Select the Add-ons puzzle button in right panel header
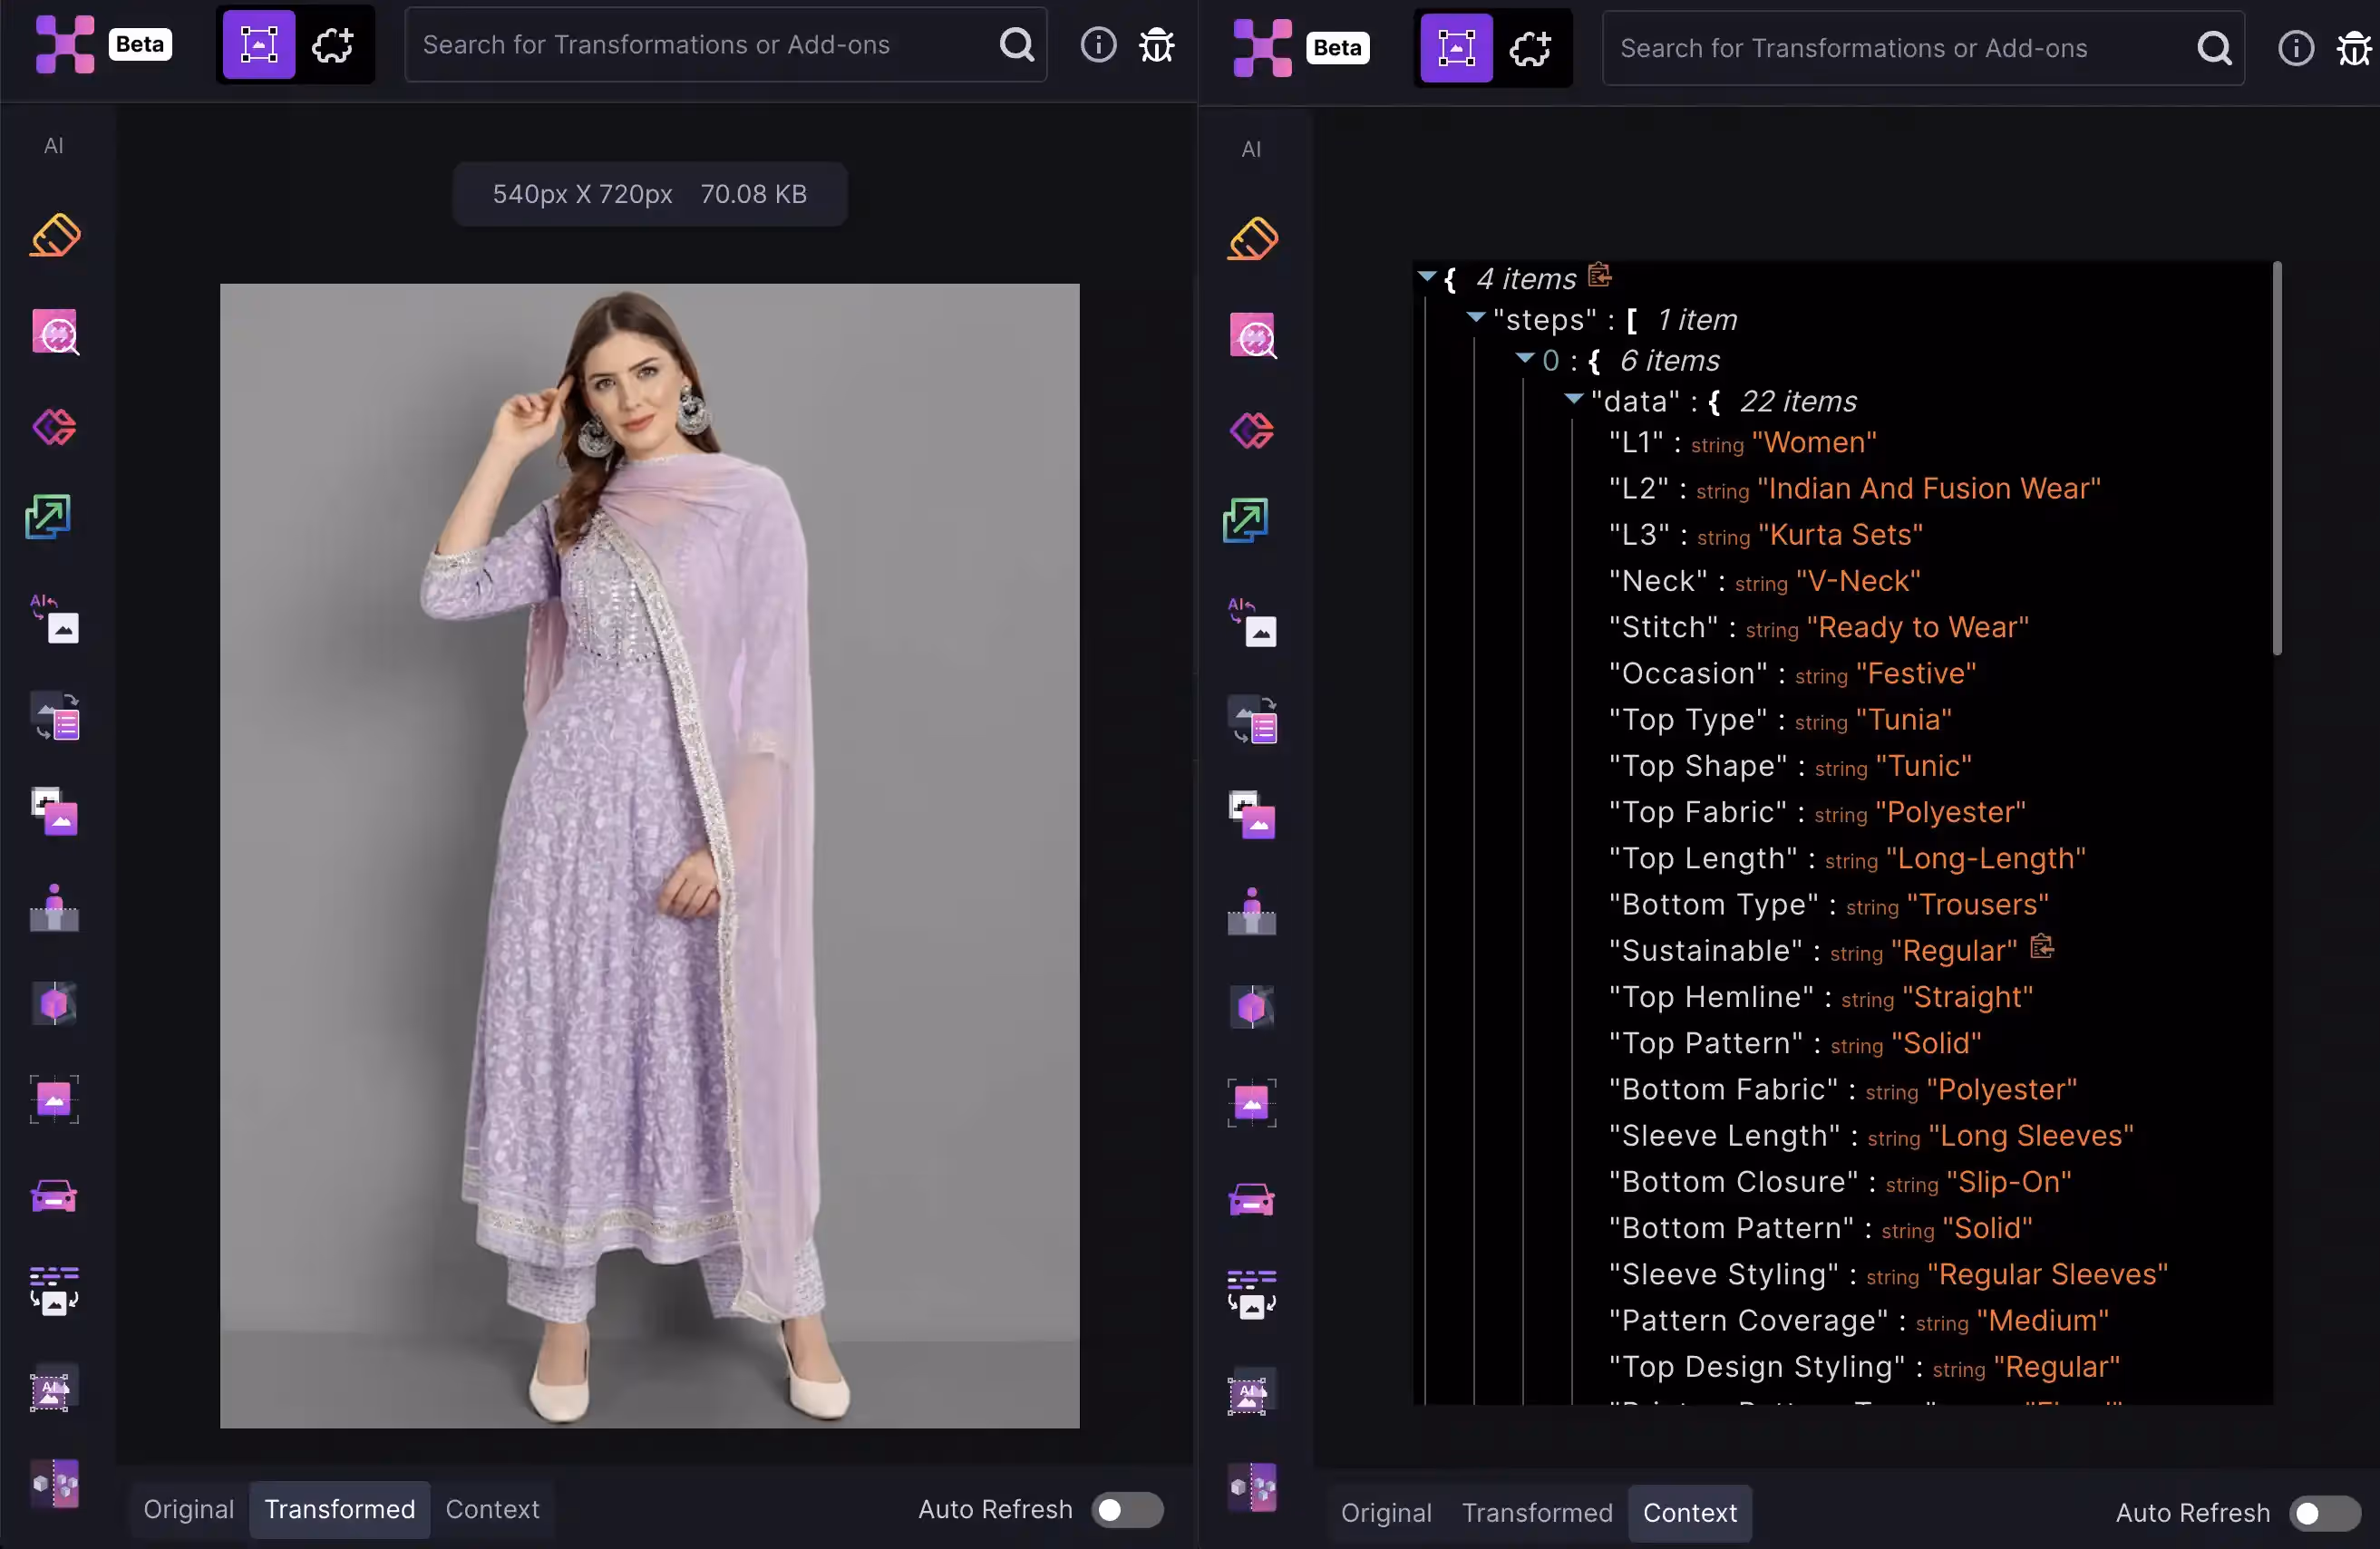This screenshot has width=2380, height=1549. pyautogui.click(x=1530, y=48)
